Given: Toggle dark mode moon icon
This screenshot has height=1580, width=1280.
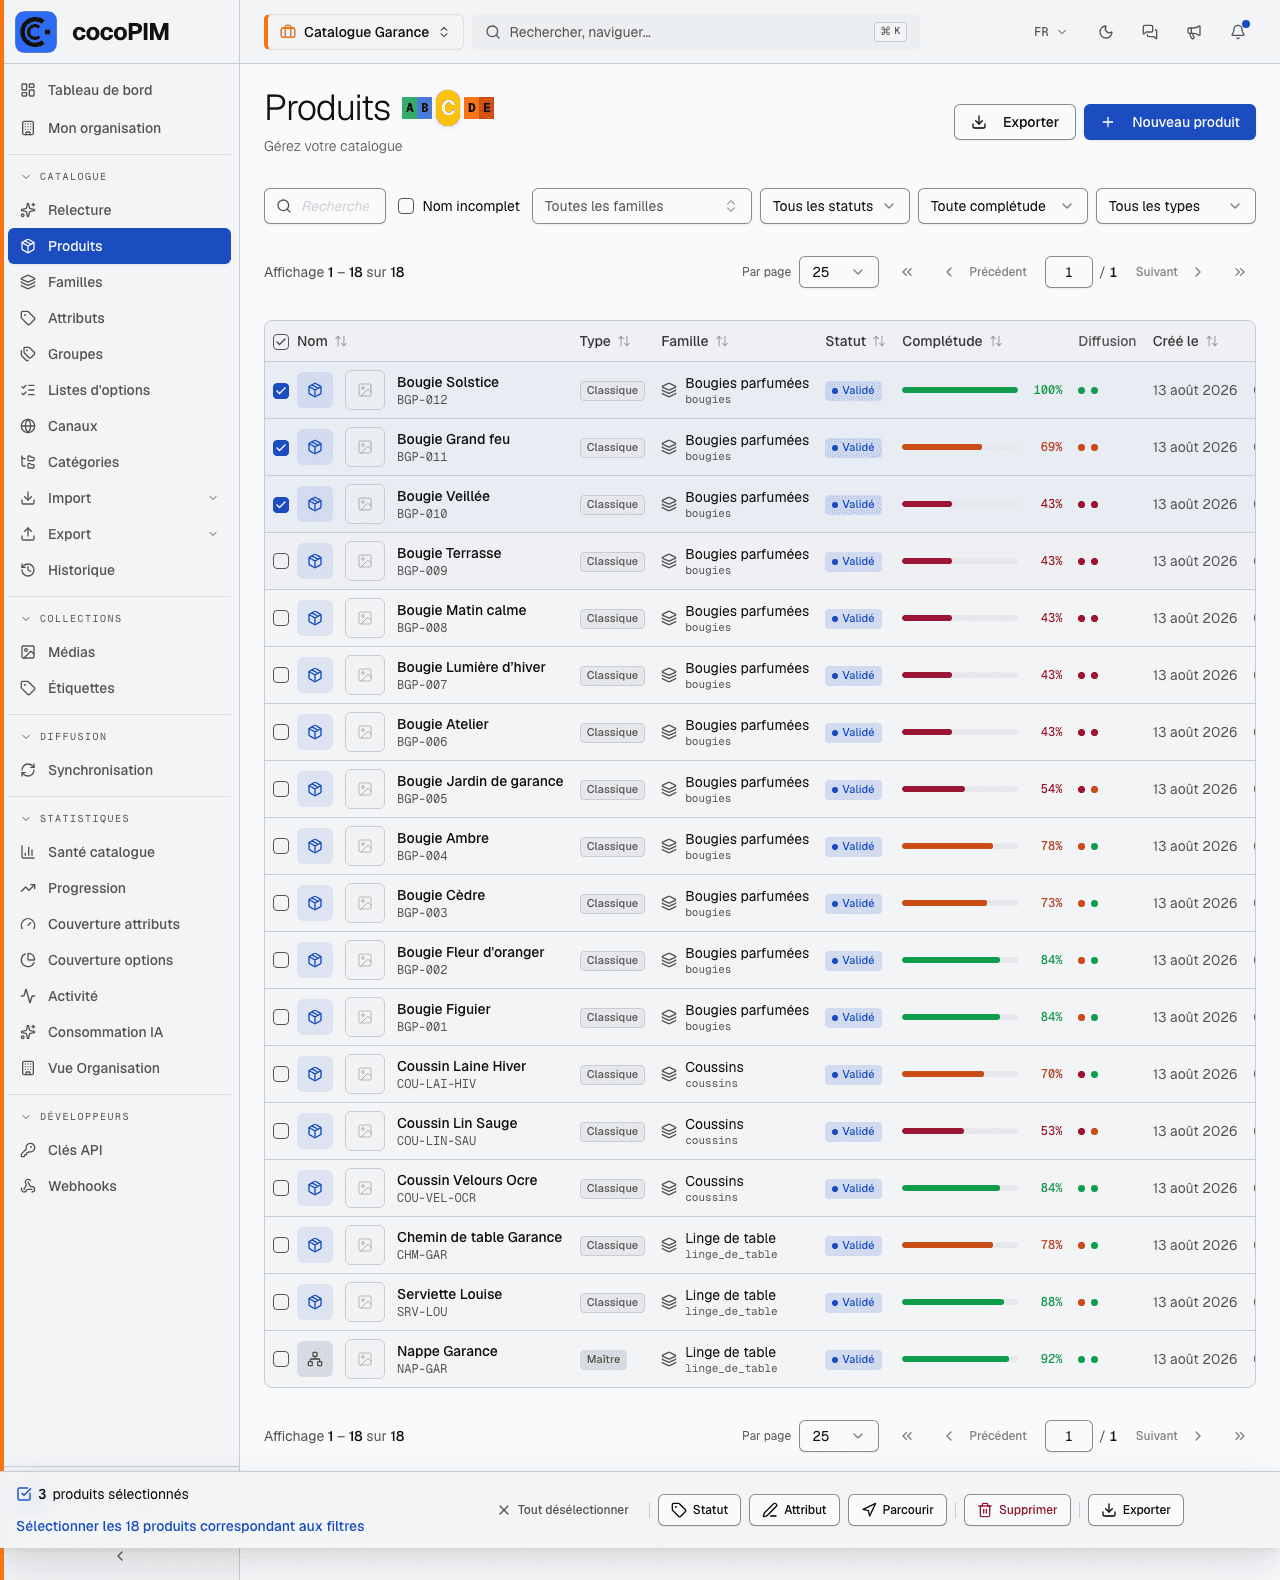Looking at the screenshot, I should point(1106,32).
